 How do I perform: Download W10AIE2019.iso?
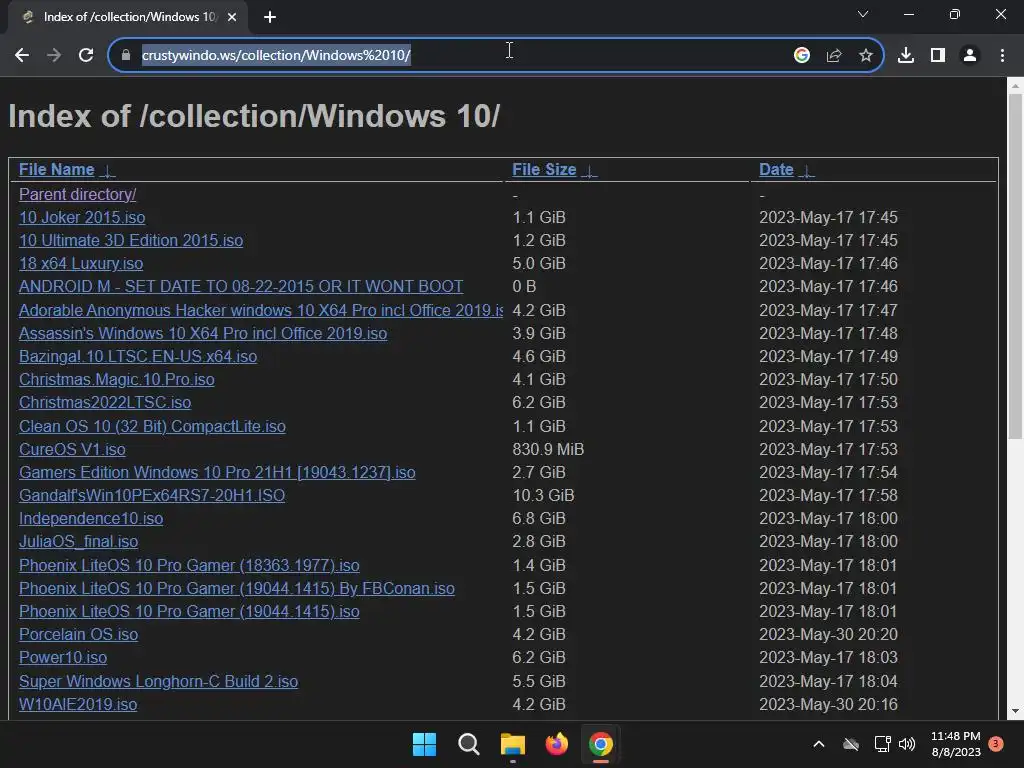point(78,705)
